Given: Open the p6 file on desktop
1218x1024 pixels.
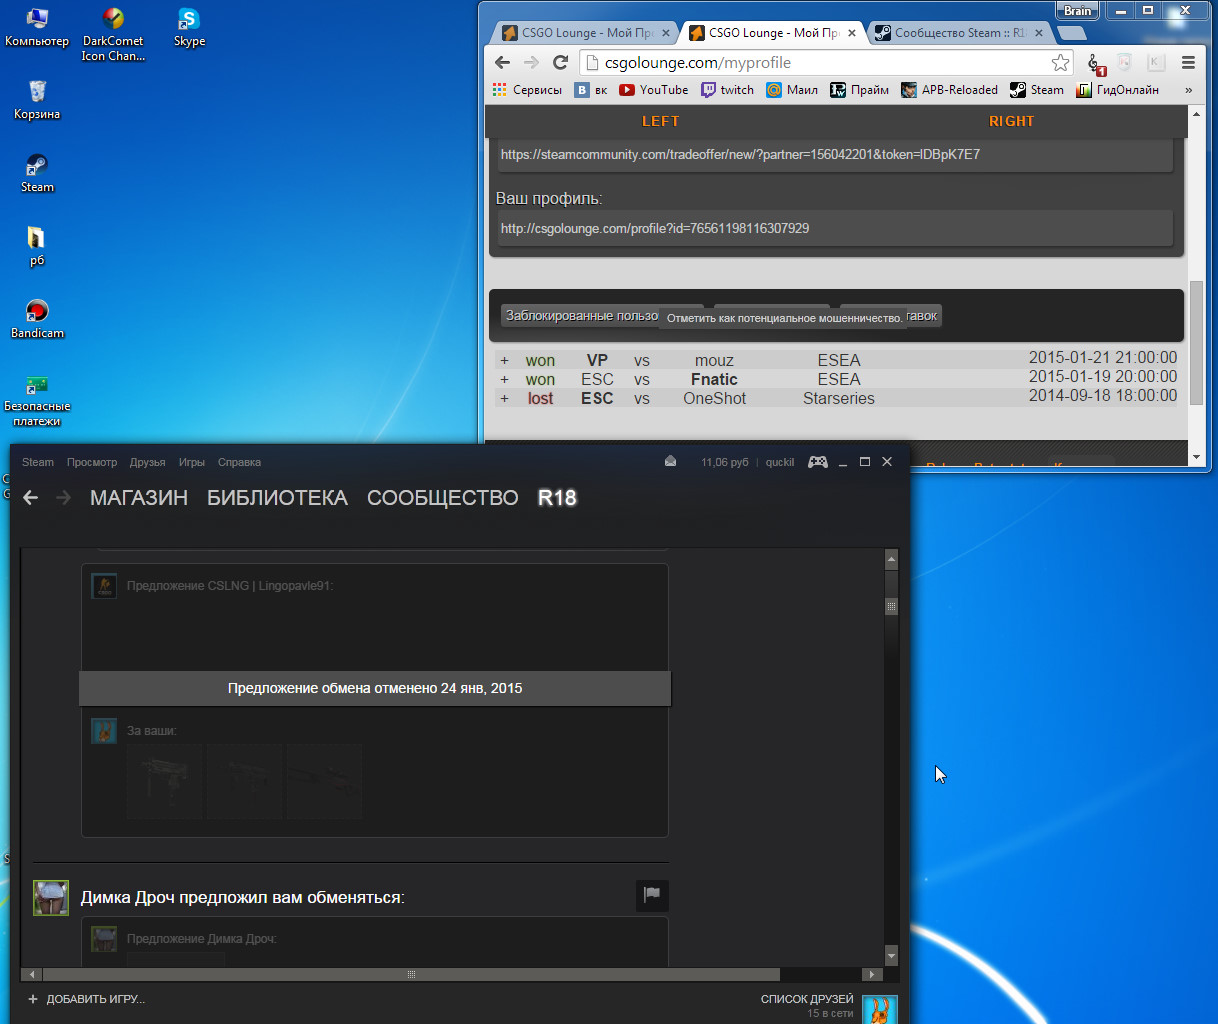Looking at the screenshot, I should [x=37, y=246].
